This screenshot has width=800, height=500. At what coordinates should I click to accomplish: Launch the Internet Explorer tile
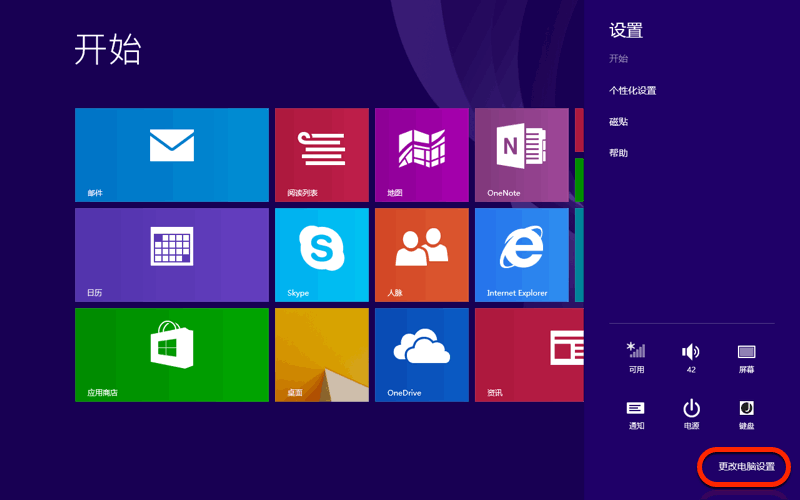521,254
